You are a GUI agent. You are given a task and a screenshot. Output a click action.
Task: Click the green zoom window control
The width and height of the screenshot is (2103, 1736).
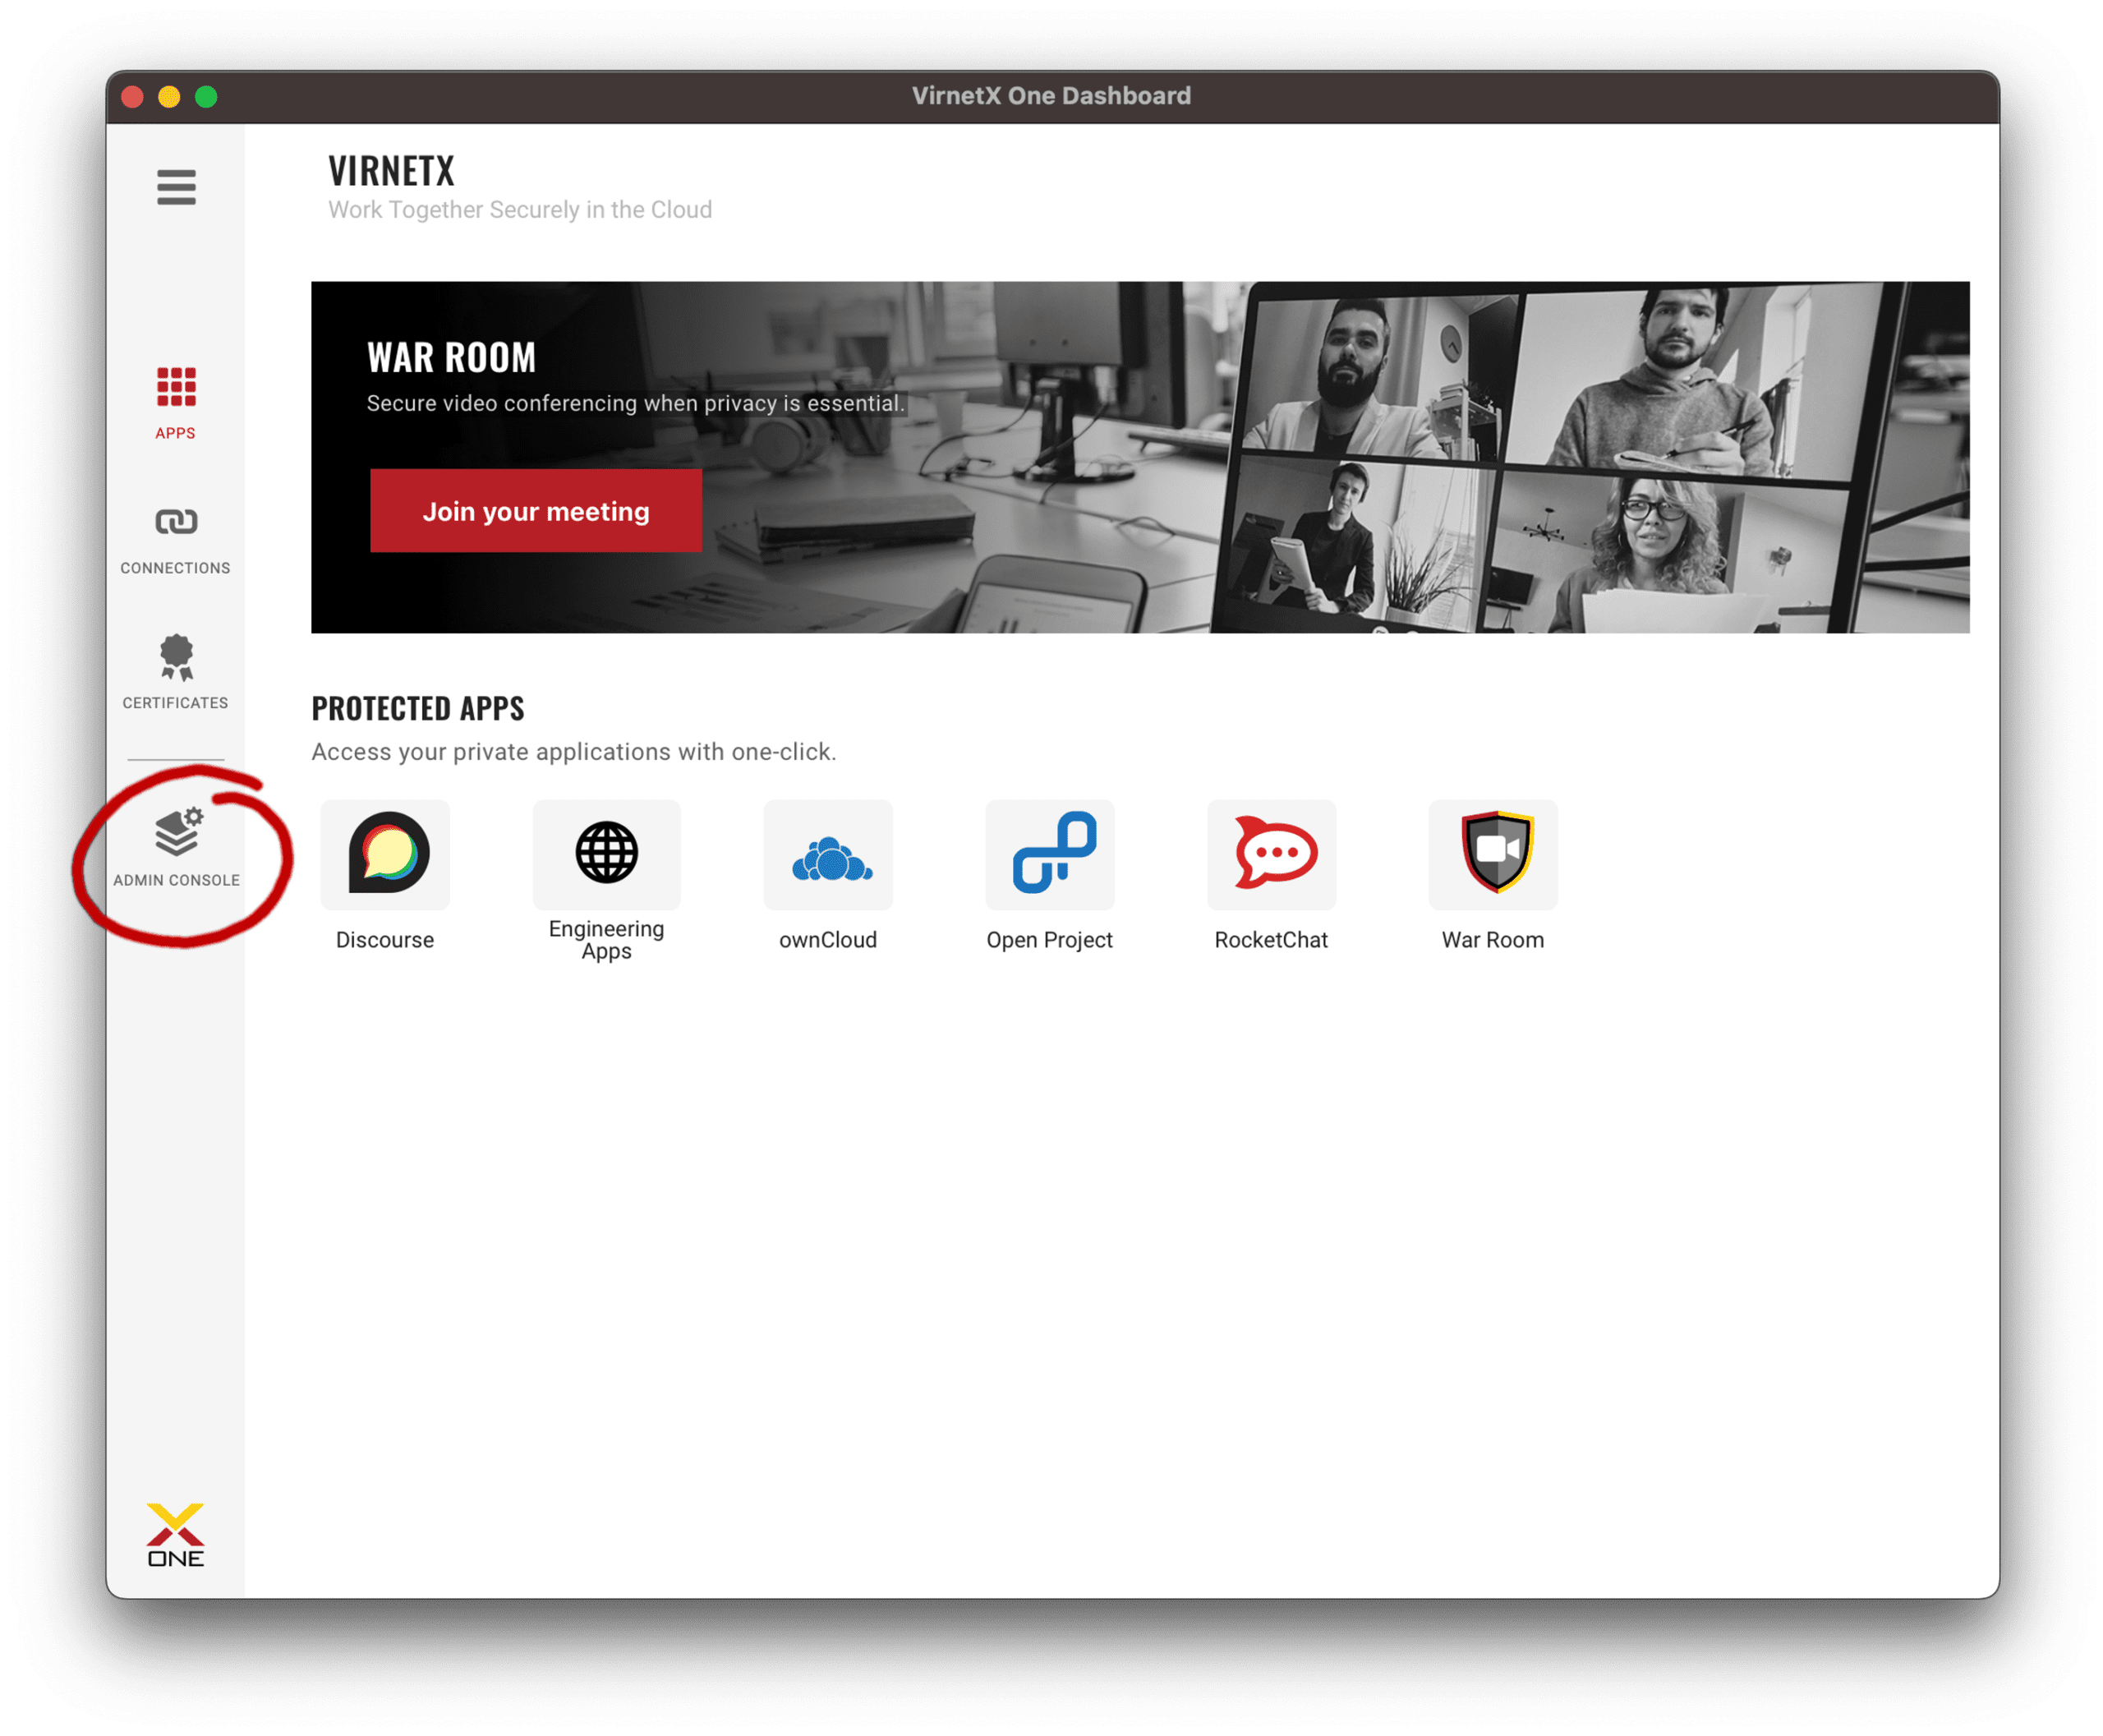206,96
